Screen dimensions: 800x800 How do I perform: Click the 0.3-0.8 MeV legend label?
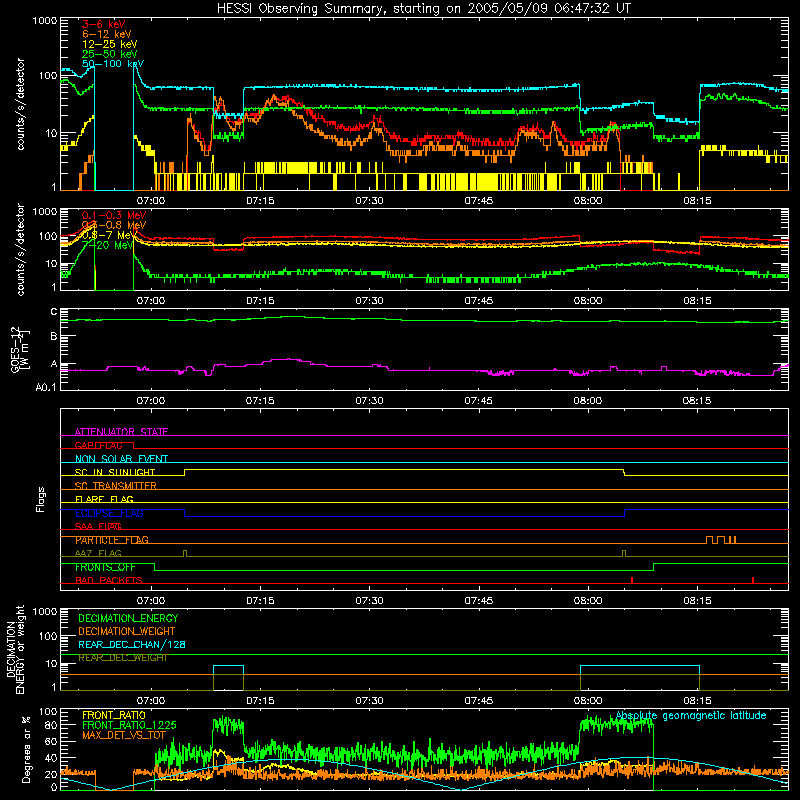(x=114, y=225)
